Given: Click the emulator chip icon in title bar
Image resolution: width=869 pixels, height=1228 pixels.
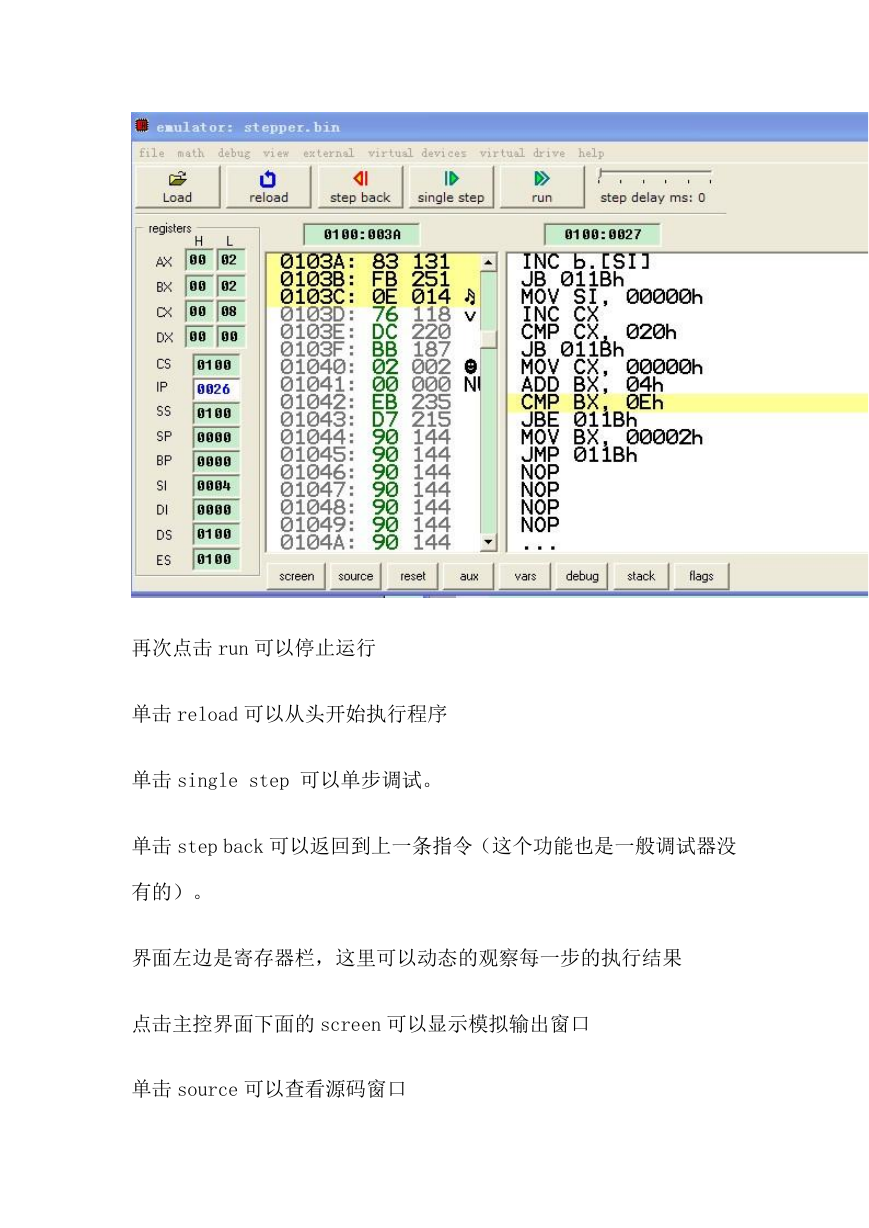Looking at the screenshot, I should 142,126.
